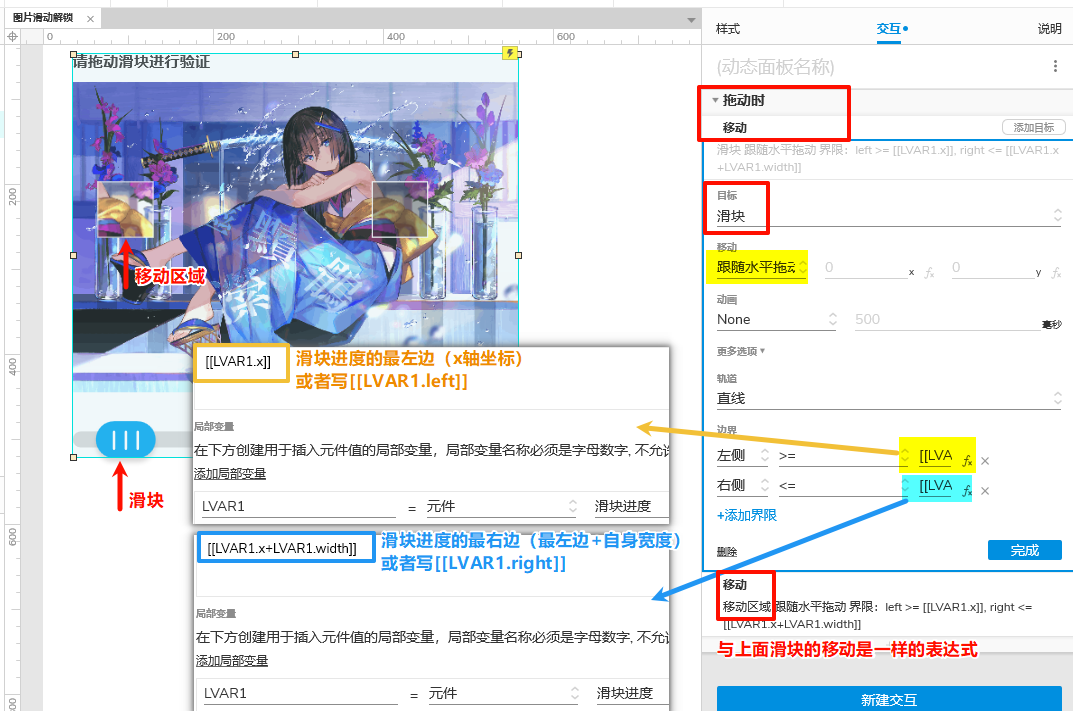The height and width of the screenshot is (711, 1073).
Task: Click the 500 milliseconds duration field
Action: (947, 320)
